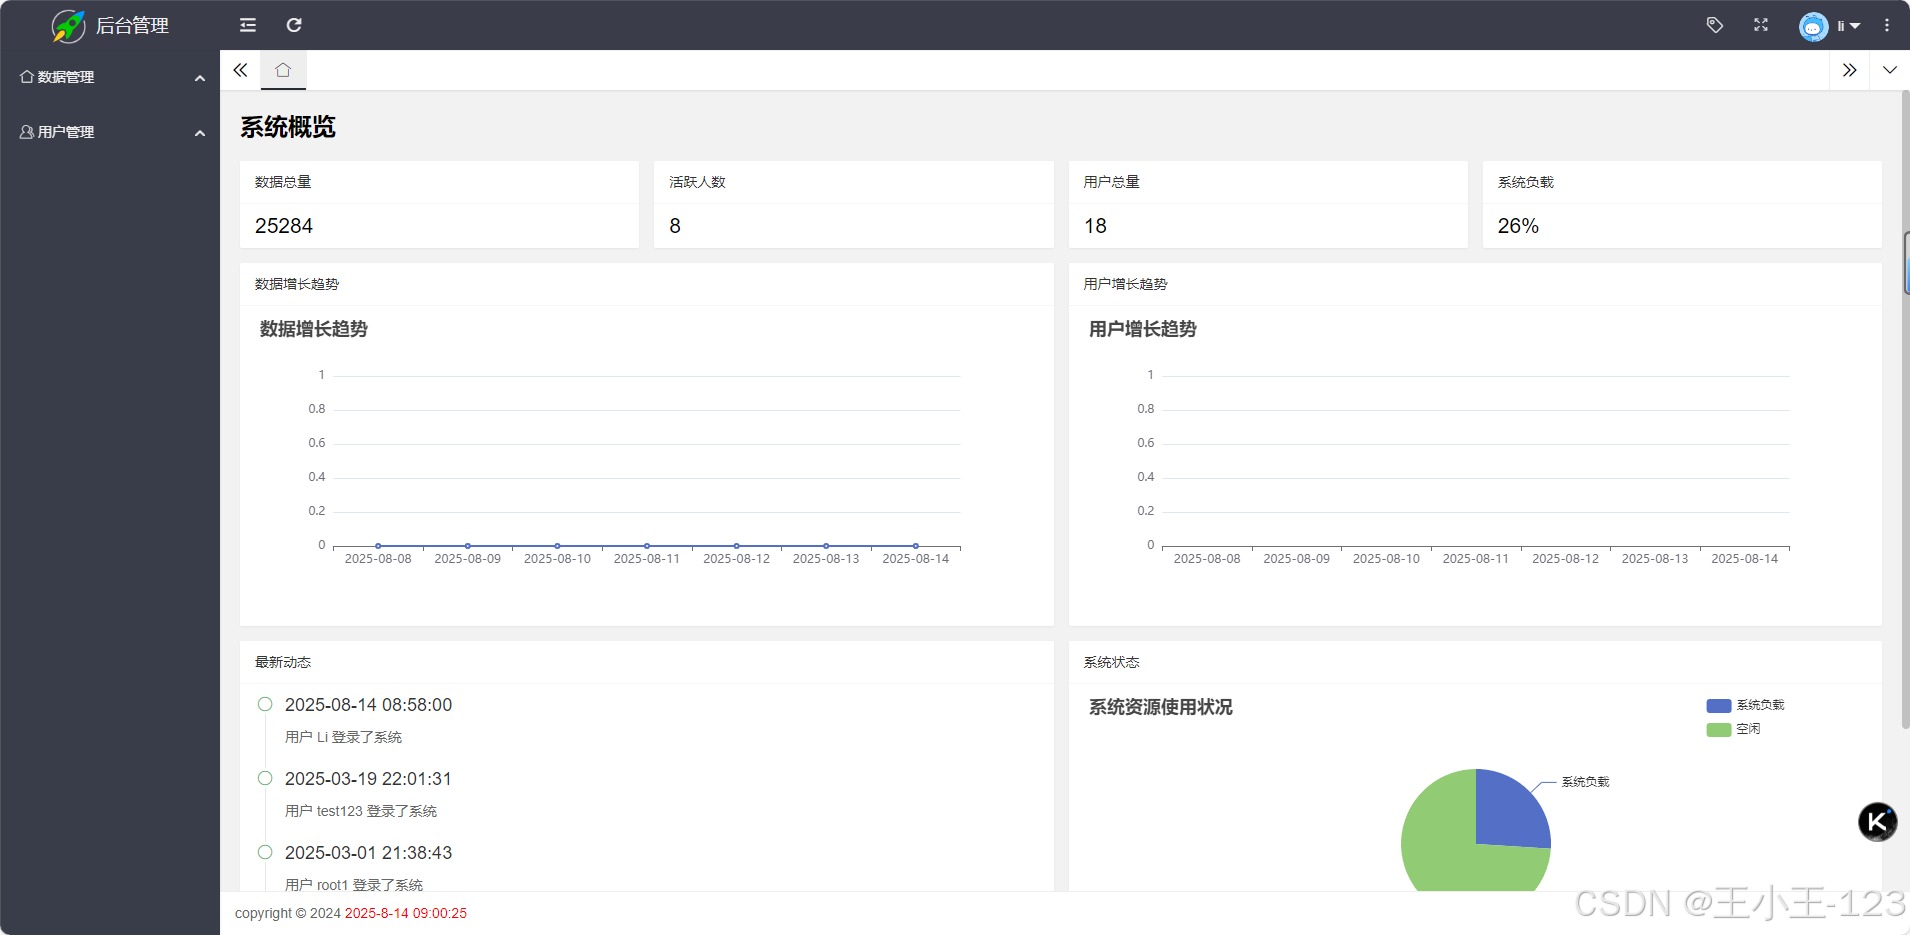The image size is (1910, 935).
Task: Open tab operations dropdown arrow
Action: click(1889, 70)
